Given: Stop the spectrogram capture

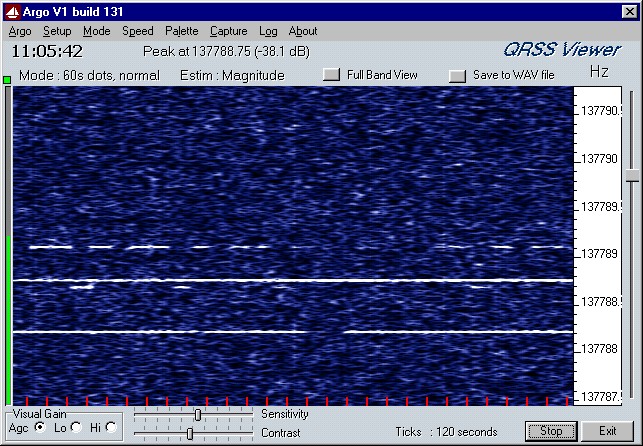Looking at the screenshot, I should pos(551,431).
